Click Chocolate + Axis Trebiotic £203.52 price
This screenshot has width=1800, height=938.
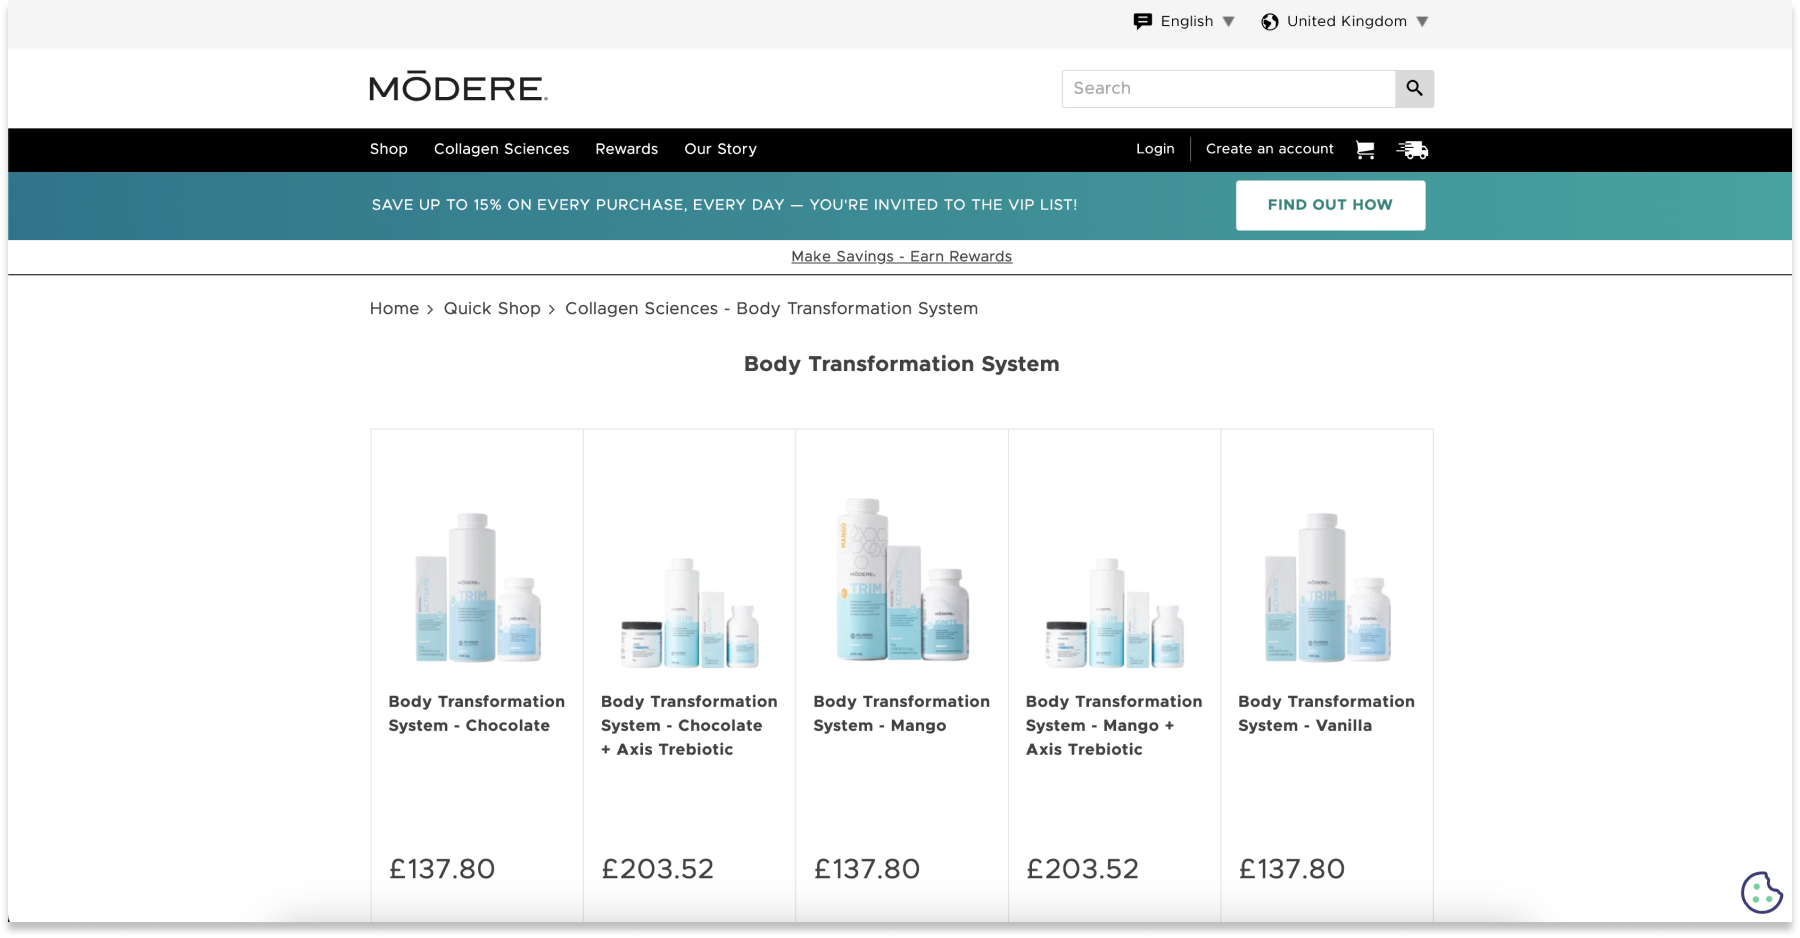[x=658, y=869]
